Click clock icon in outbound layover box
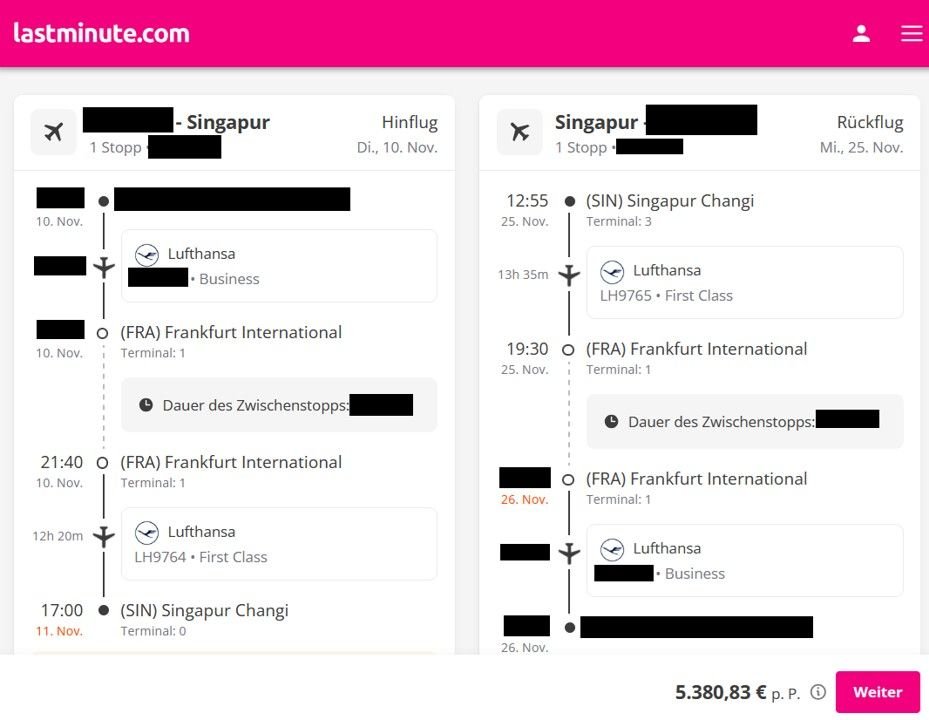 146,405
